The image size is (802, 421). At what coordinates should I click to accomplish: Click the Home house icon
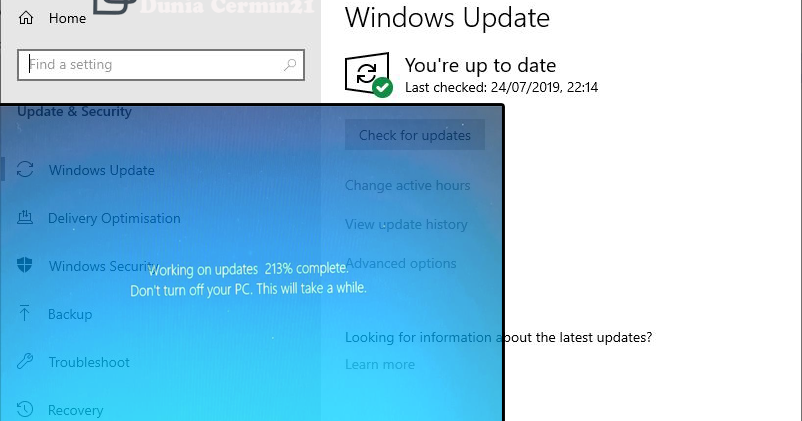pos(26,18)
